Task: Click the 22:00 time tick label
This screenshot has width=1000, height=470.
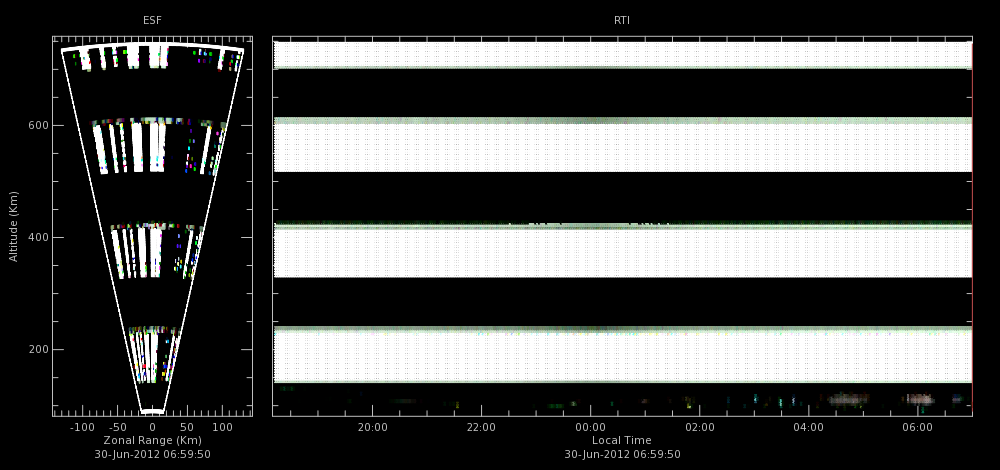Action: click(x=481, y=427)
